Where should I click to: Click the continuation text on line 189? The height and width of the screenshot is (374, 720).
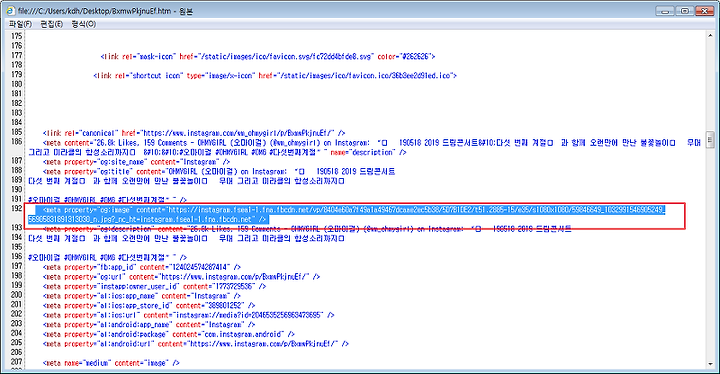pyautogui.click(x=186, y=181)
